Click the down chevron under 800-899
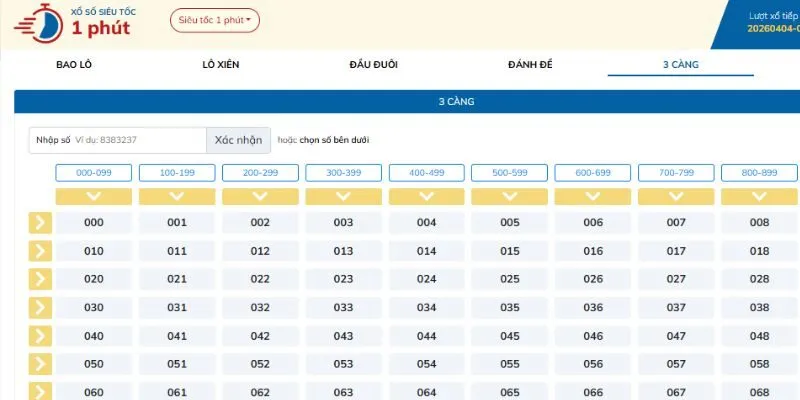800x400 pixels. pyautogui.click(x=759, y=196)
